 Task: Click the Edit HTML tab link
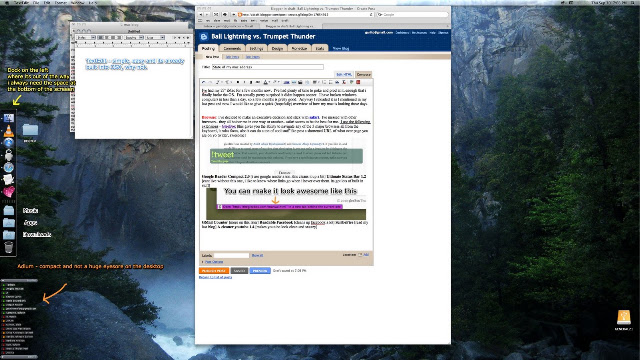click(344, 74)
